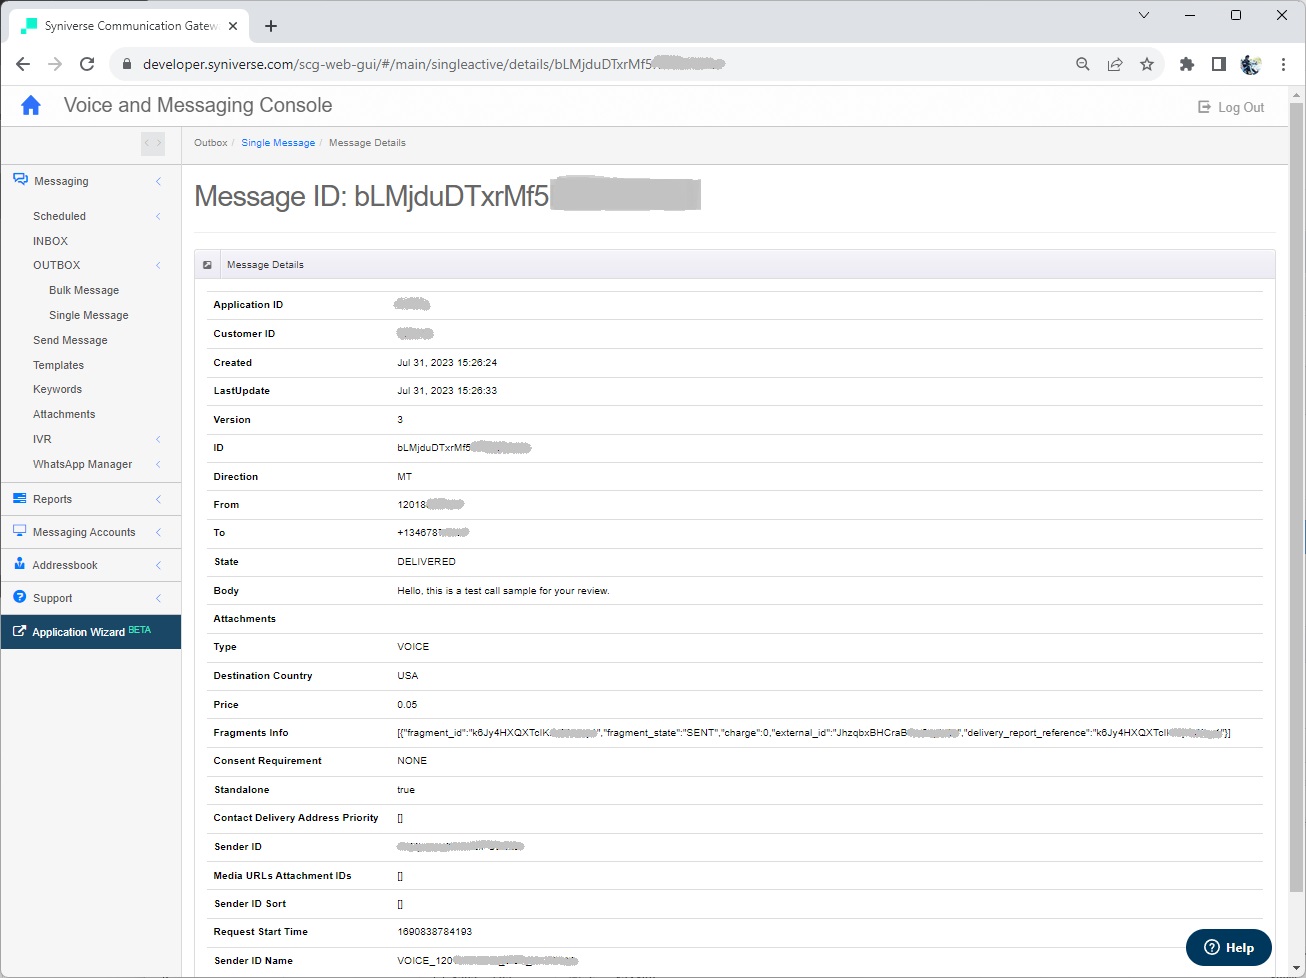Click the Outbox breadcrumb
1306x978 pixels.
[211, 143]
